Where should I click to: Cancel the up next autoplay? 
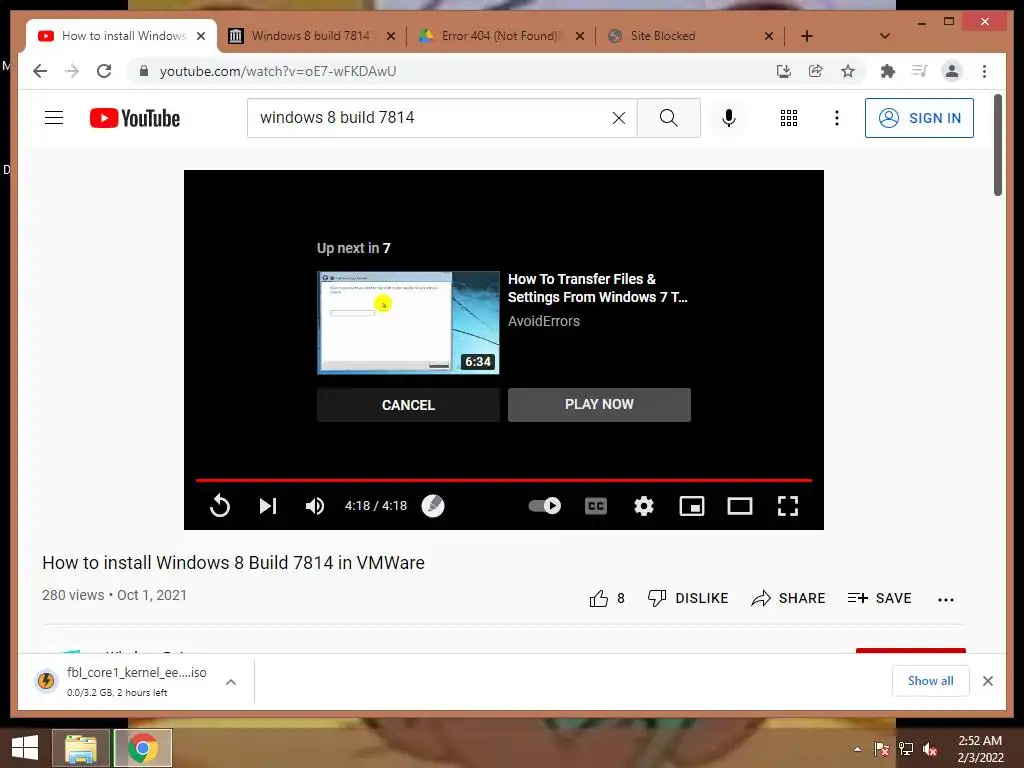[408, 405]
